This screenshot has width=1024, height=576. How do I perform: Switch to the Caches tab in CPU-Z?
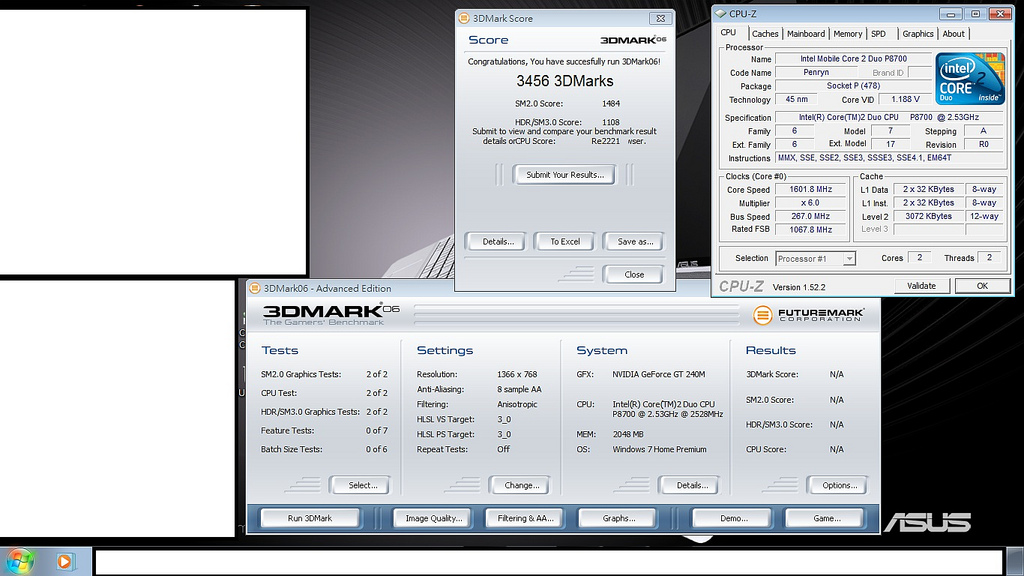point(765,34)
